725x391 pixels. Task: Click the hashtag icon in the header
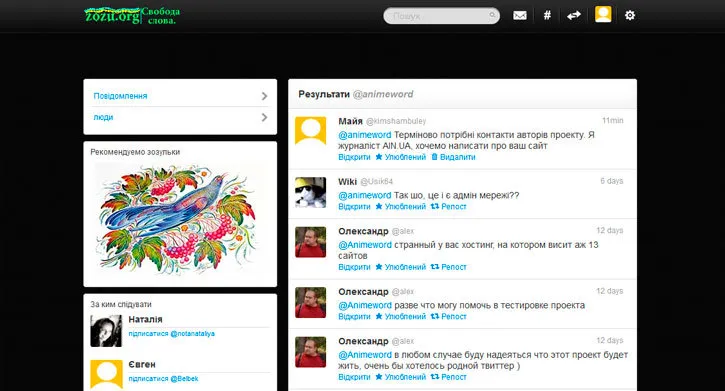547,16
